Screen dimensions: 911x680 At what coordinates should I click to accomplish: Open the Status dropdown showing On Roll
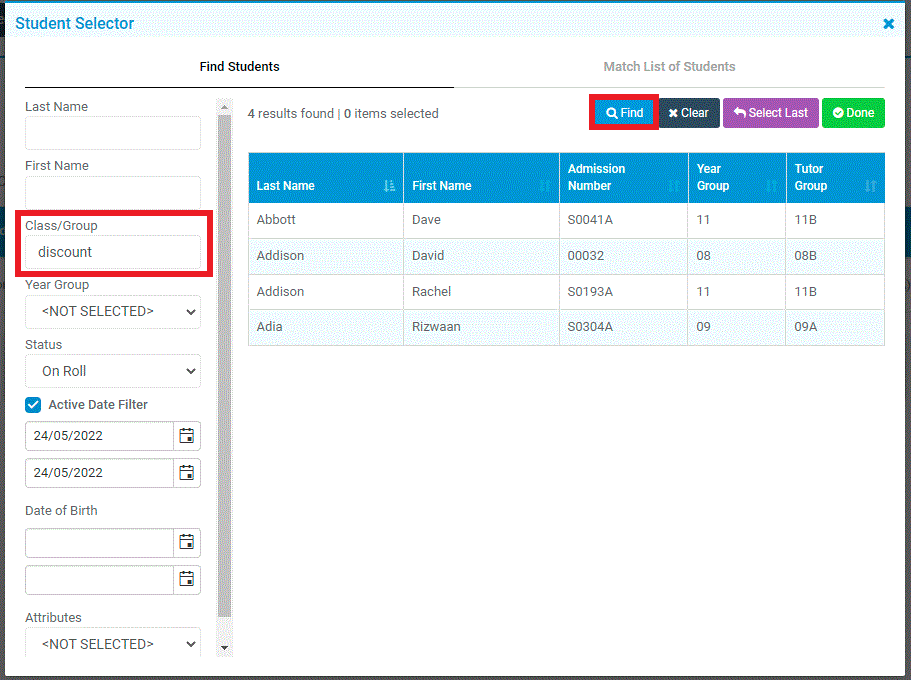[x=113, y=371]
